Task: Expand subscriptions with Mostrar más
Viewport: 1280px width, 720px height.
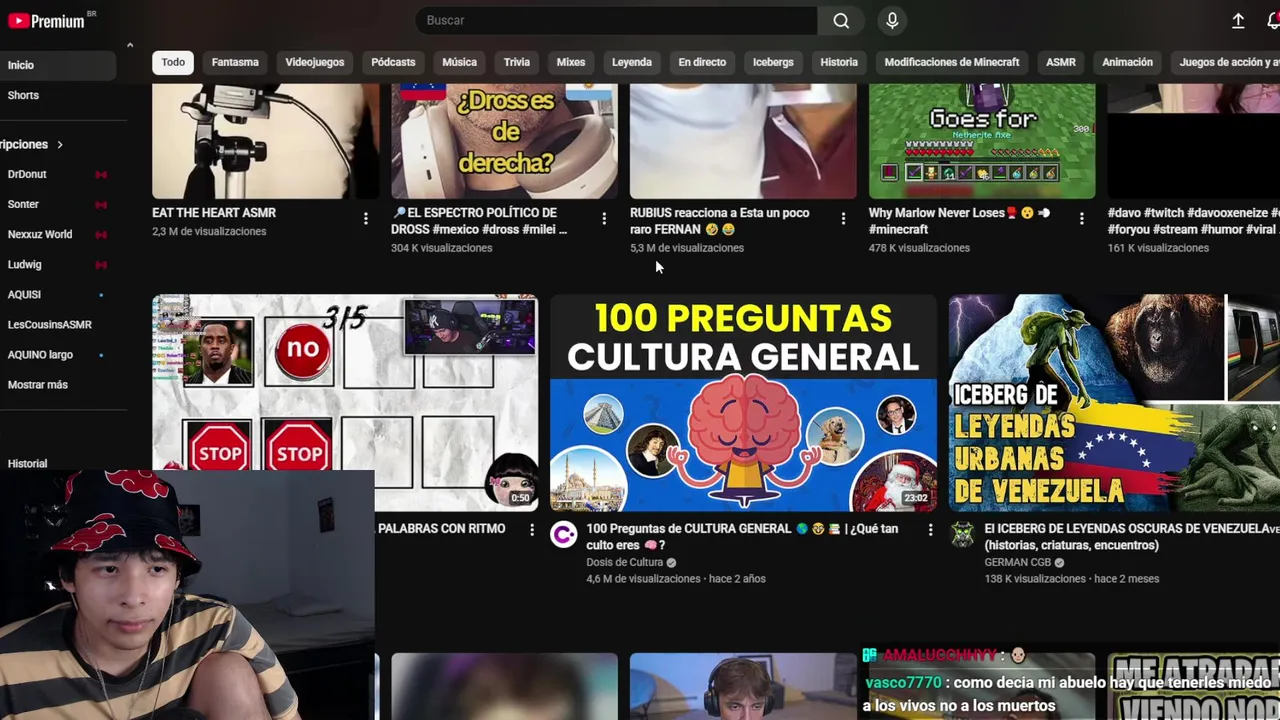Action: pyautogui.click(x=38, y=385)
